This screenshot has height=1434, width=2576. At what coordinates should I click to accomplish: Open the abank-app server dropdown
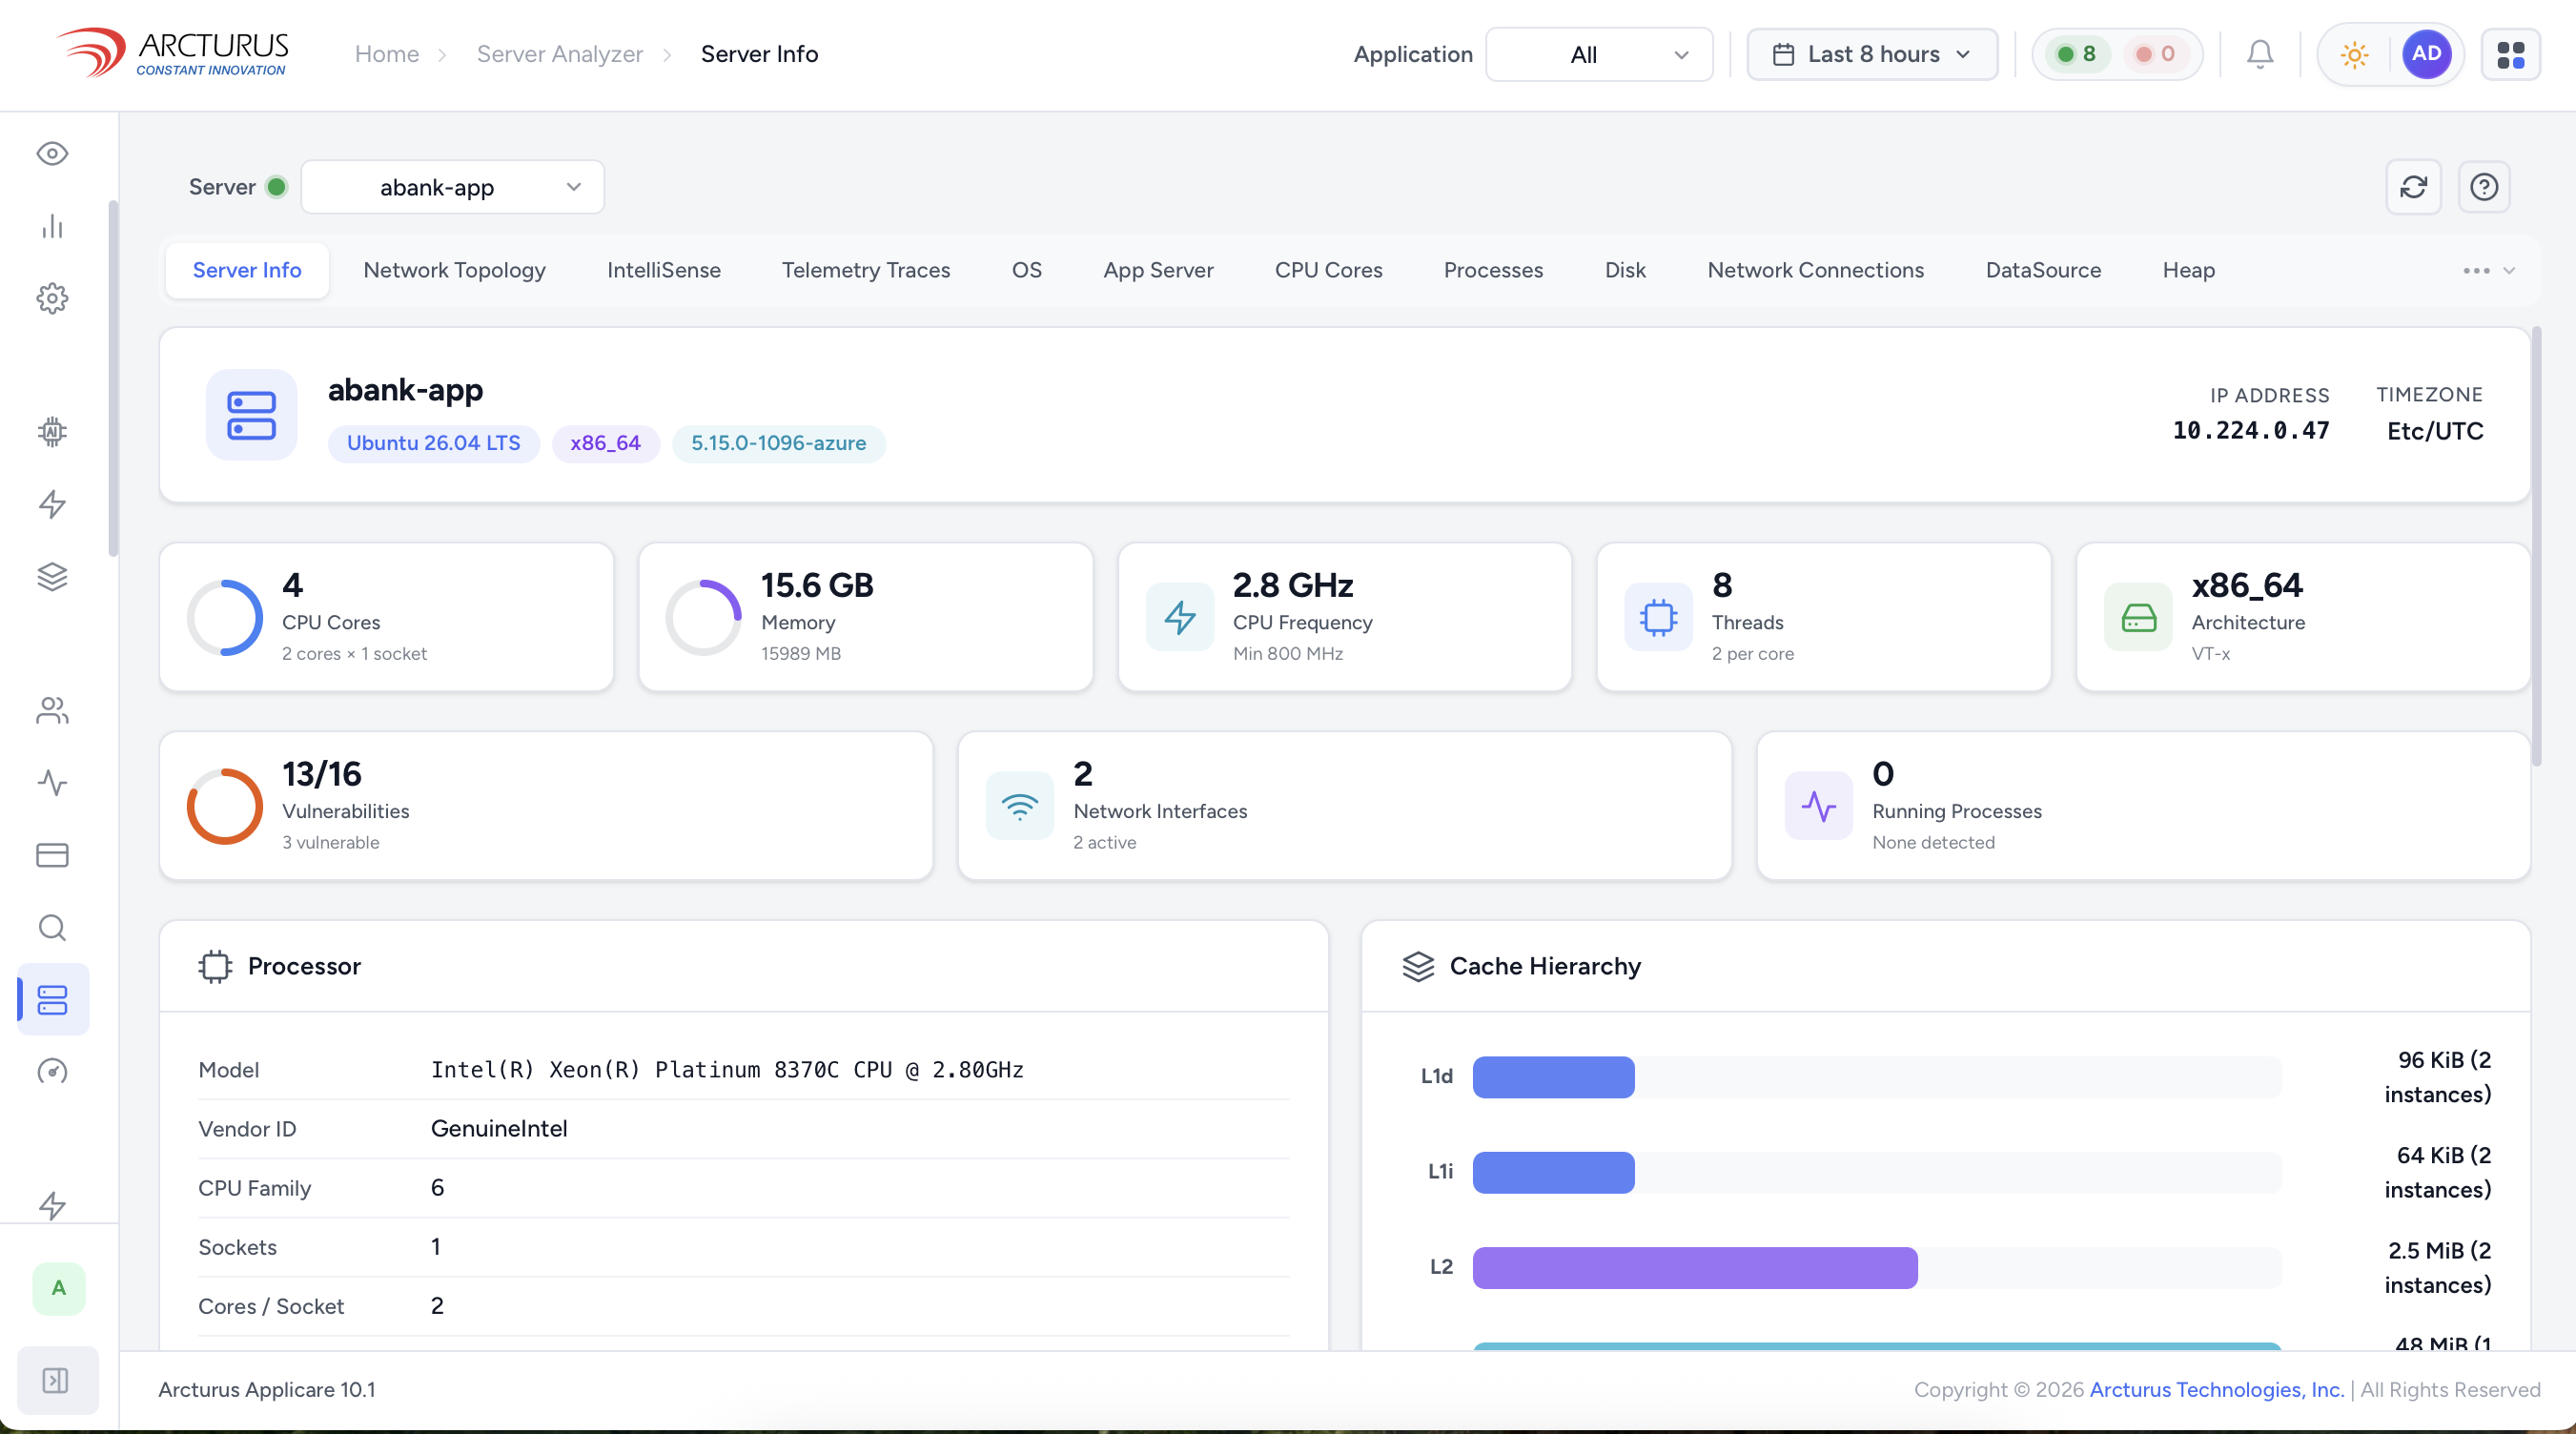452,187
